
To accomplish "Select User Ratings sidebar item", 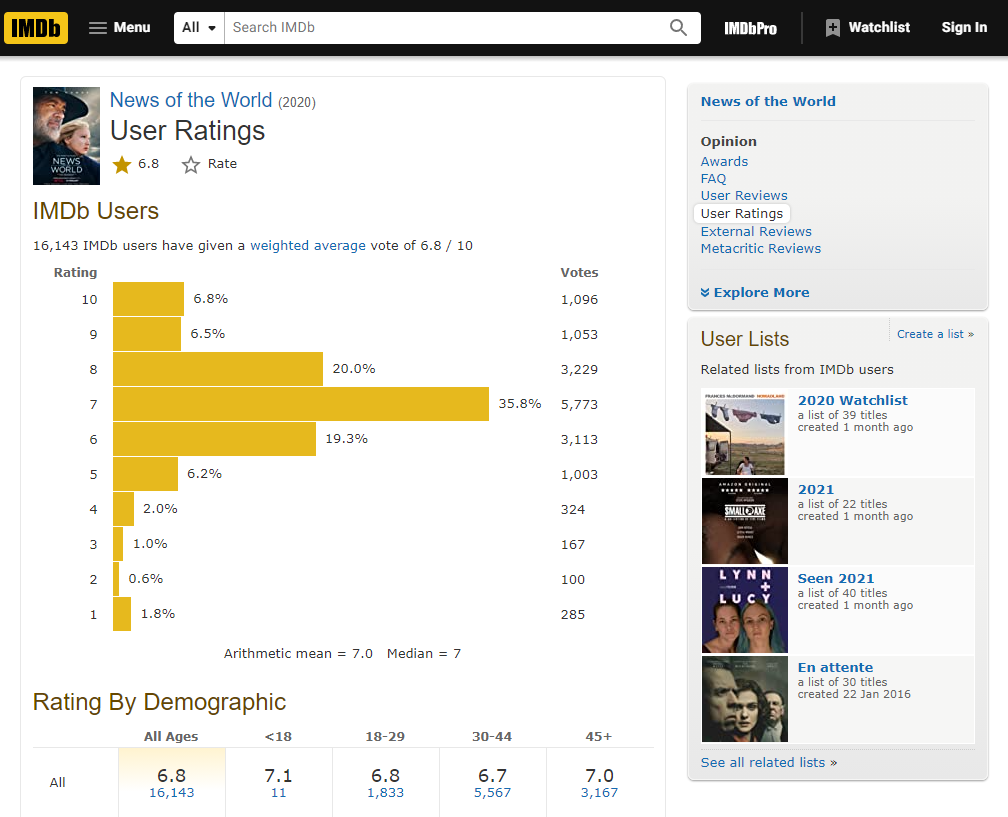I will [x=742, y=213].
